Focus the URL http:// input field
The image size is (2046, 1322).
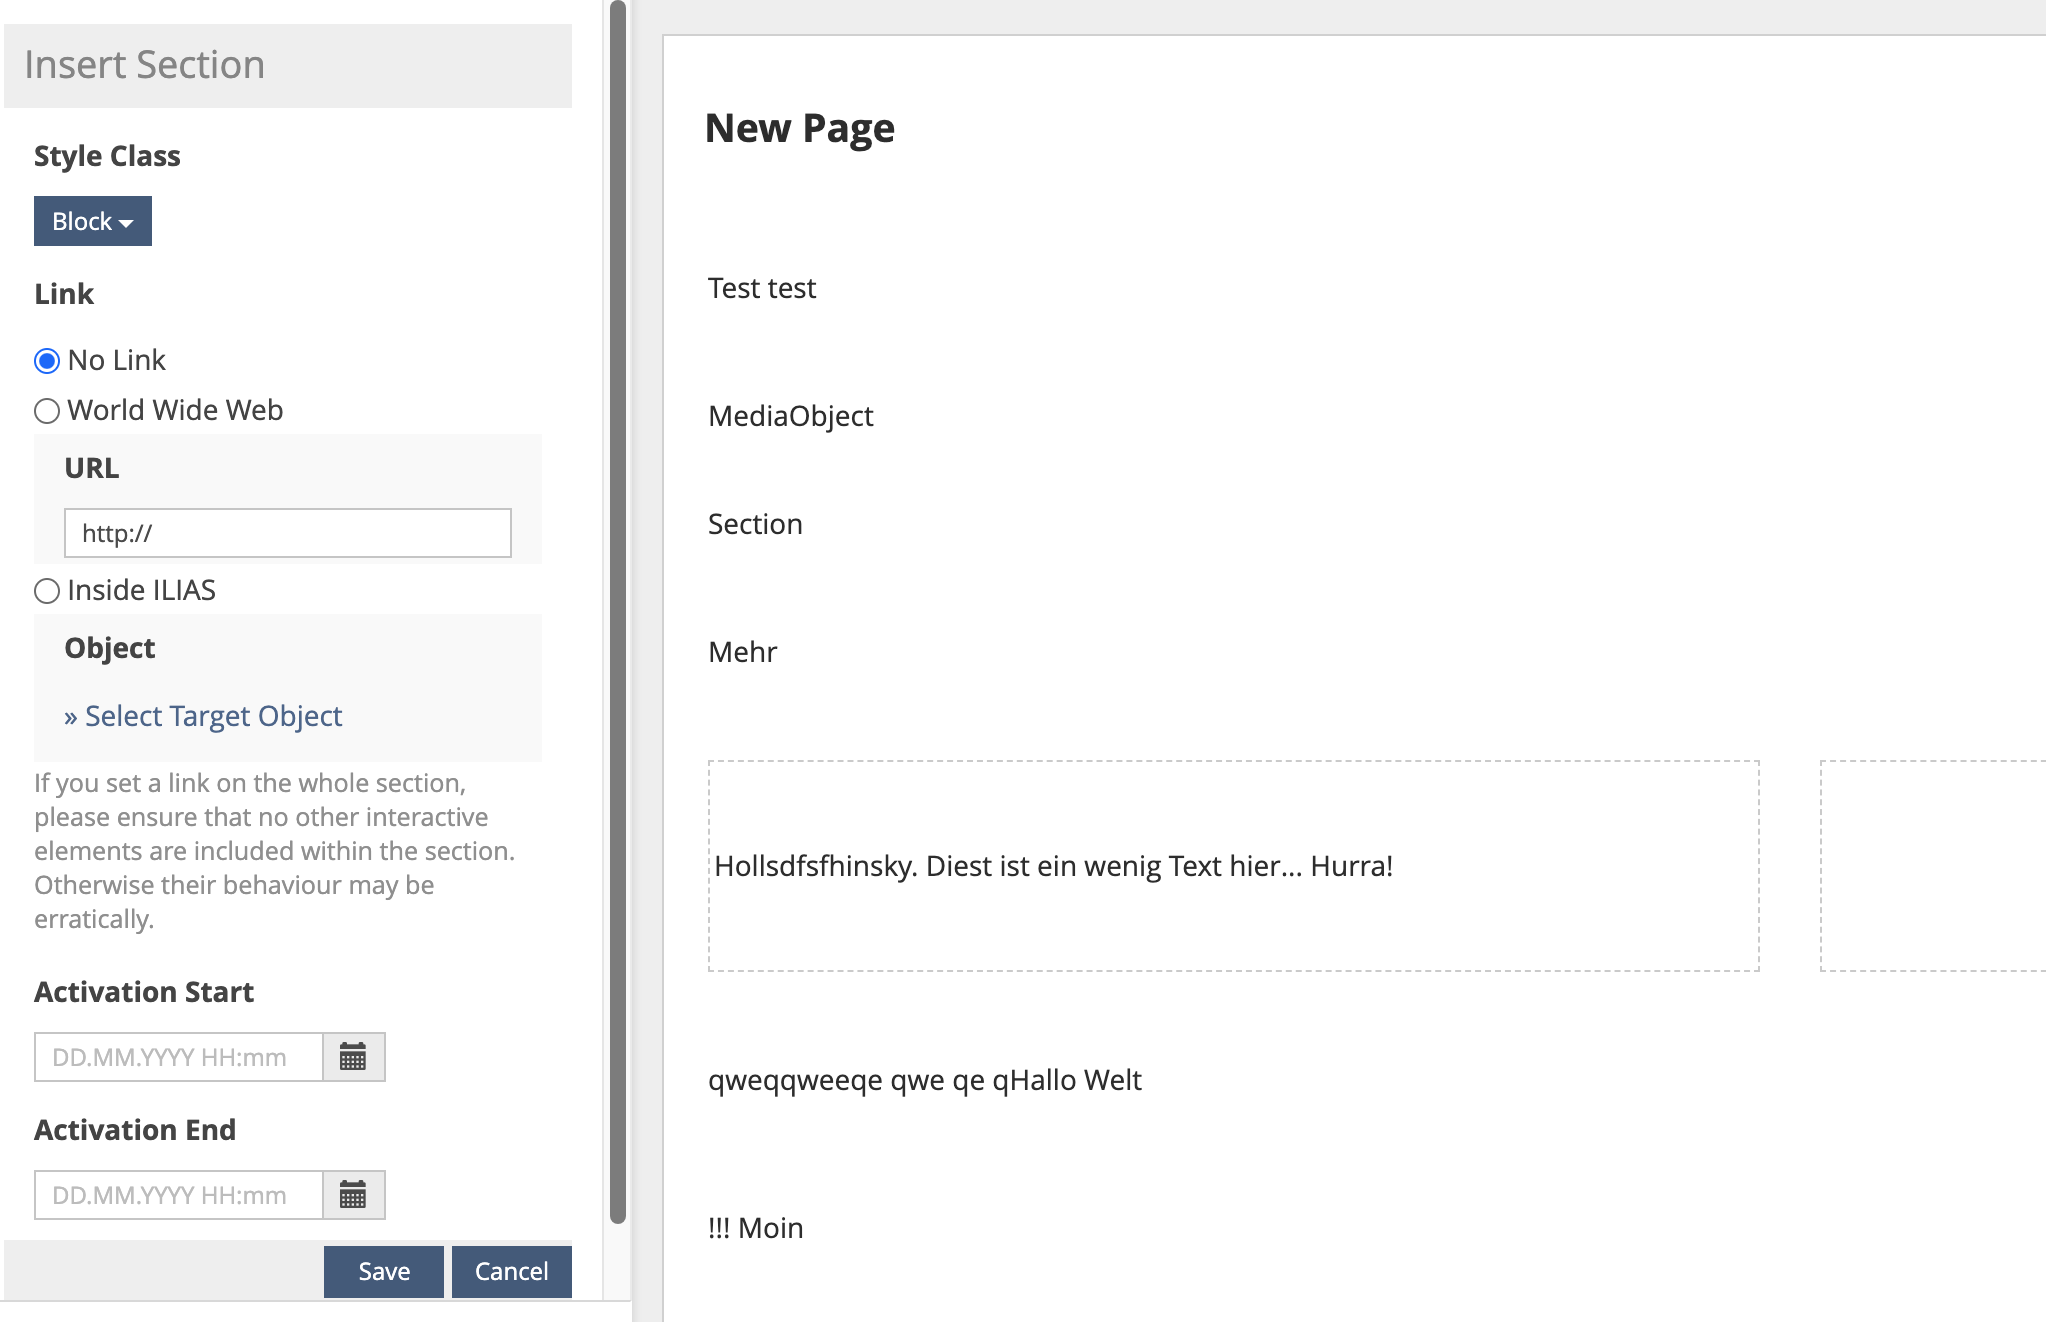[287, 533]
